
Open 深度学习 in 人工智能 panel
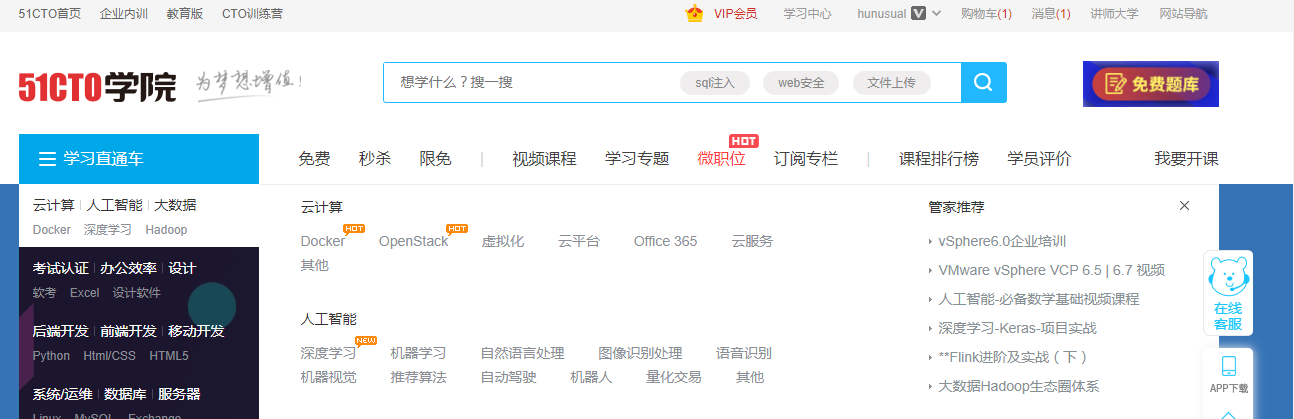328,353
